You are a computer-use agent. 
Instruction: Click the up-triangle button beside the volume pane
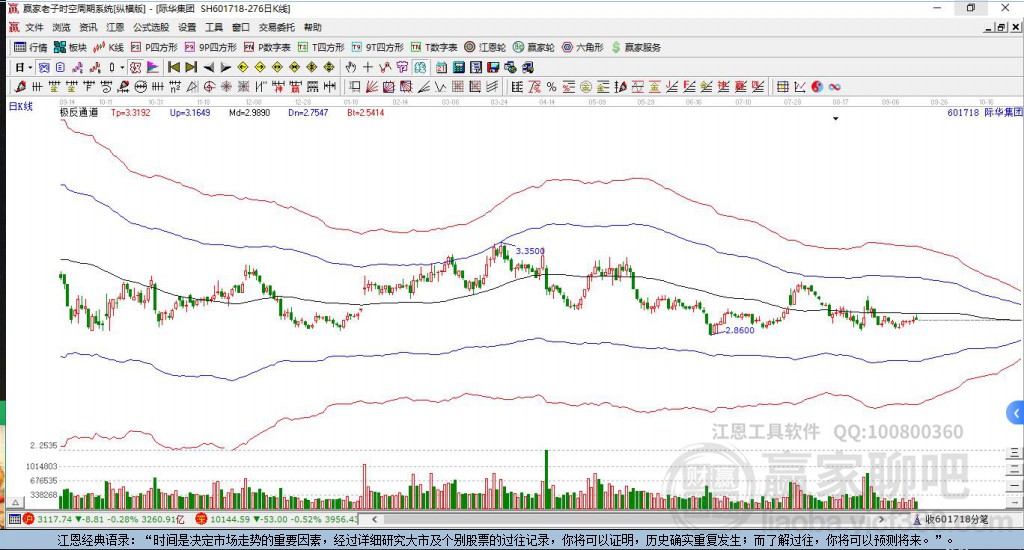tap(16, 503)
